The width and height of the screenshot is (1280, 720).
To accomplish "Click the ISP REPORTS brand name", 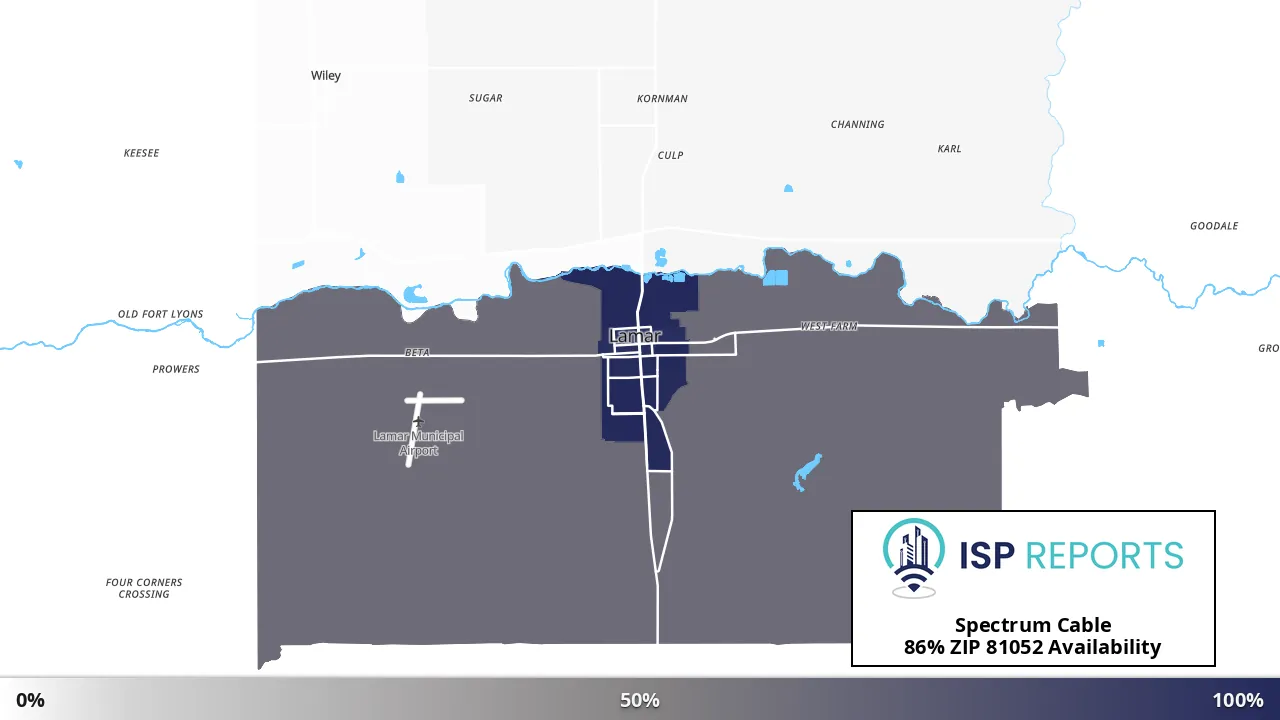I will tap(1071, 555).
